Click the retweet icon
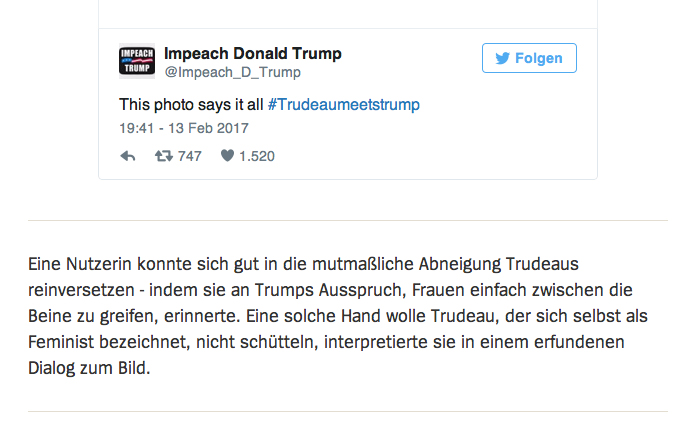The height and width of the screenshot is (421, 680). point(162,156)
